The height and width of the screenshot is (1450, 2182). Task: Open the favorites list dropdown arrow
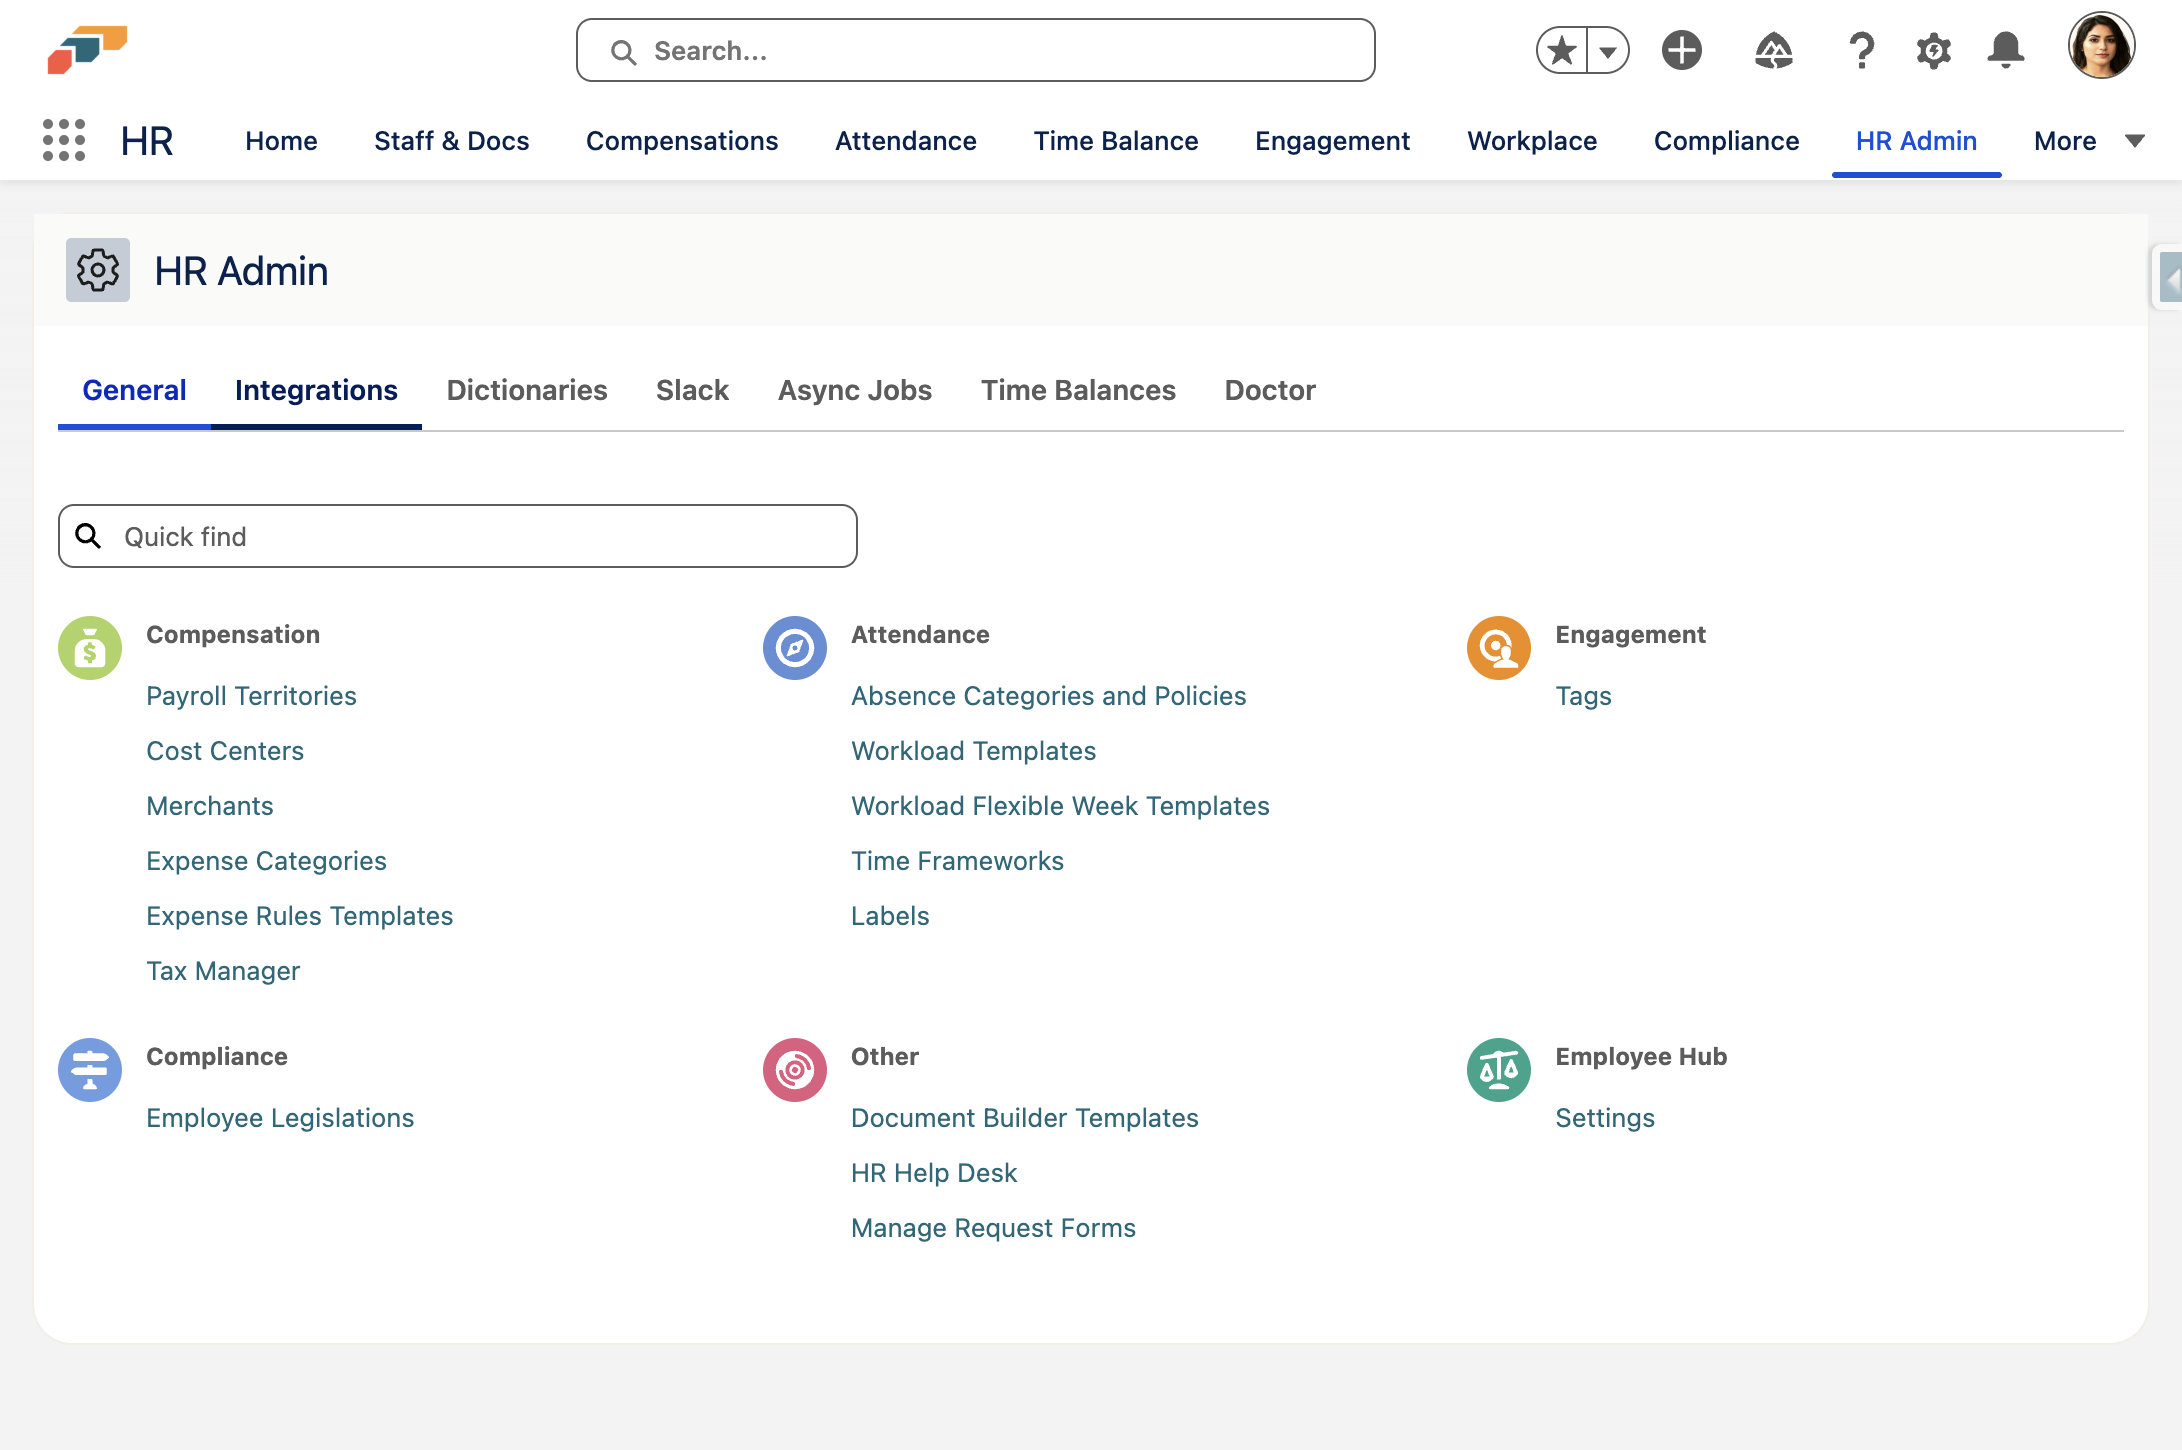coord(1607,49)
